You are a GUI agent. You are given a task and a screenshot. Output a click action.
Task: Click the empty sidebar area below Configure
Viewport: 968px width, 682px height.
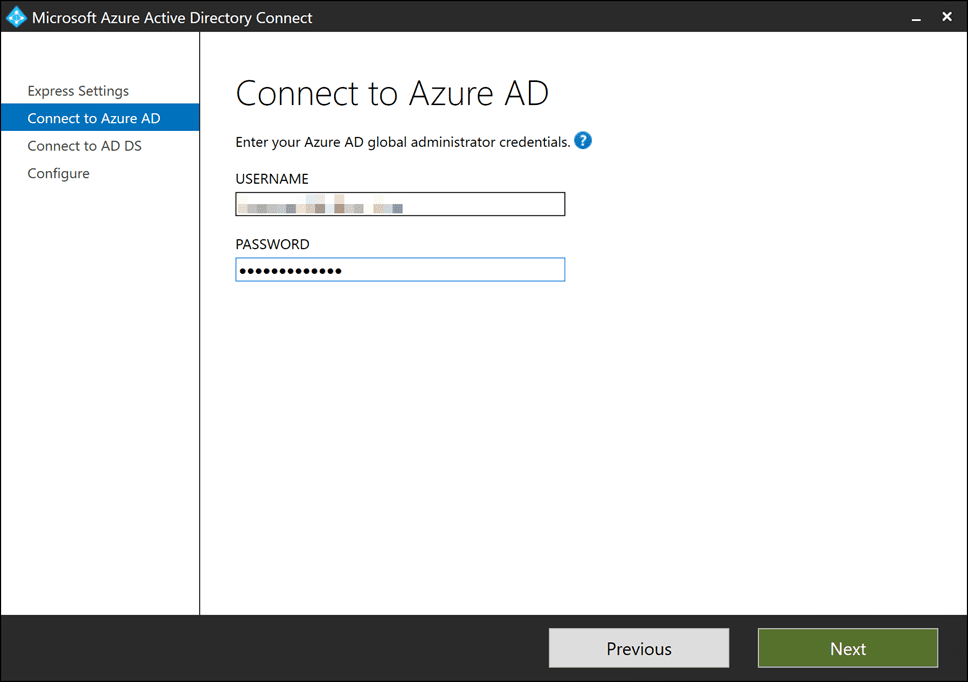(x=100, y=400)
